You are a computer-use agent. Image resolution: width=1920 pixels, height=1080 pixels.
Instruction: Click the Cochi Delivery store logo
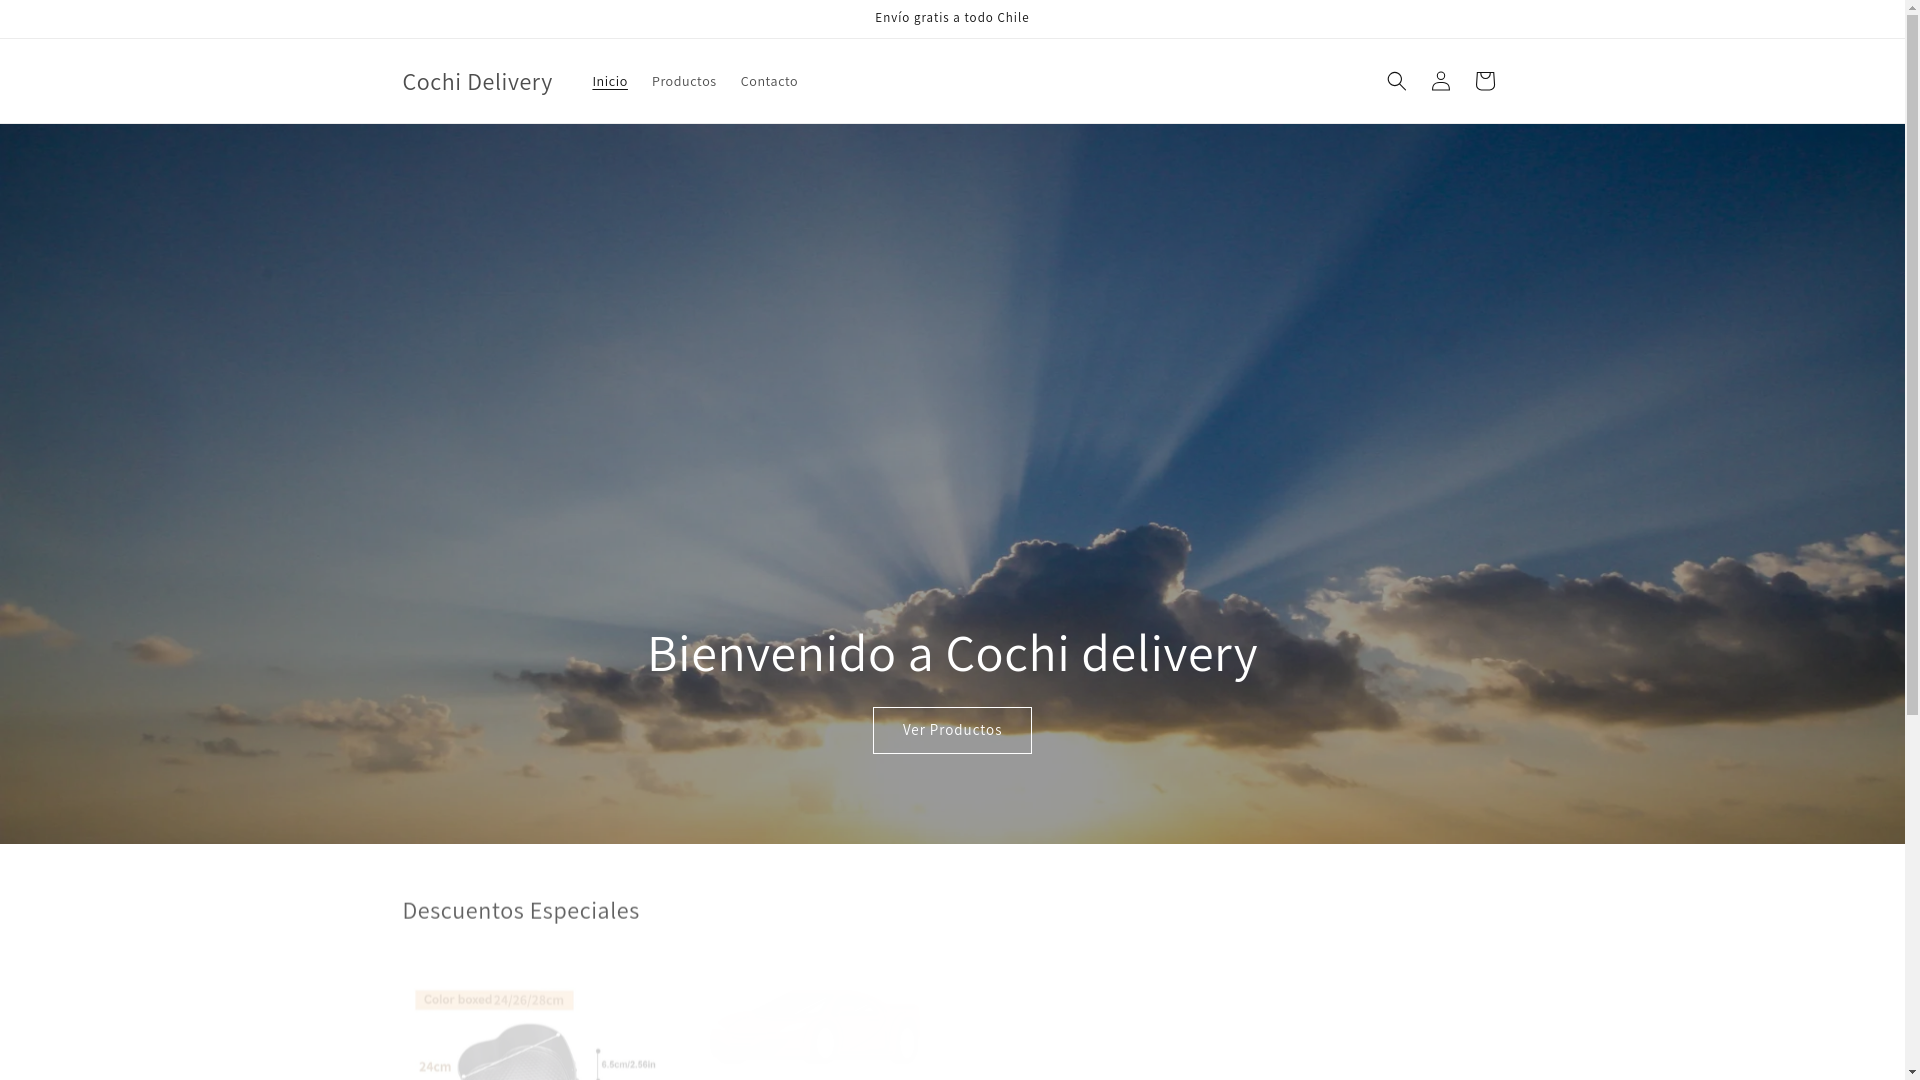(477, 81)
